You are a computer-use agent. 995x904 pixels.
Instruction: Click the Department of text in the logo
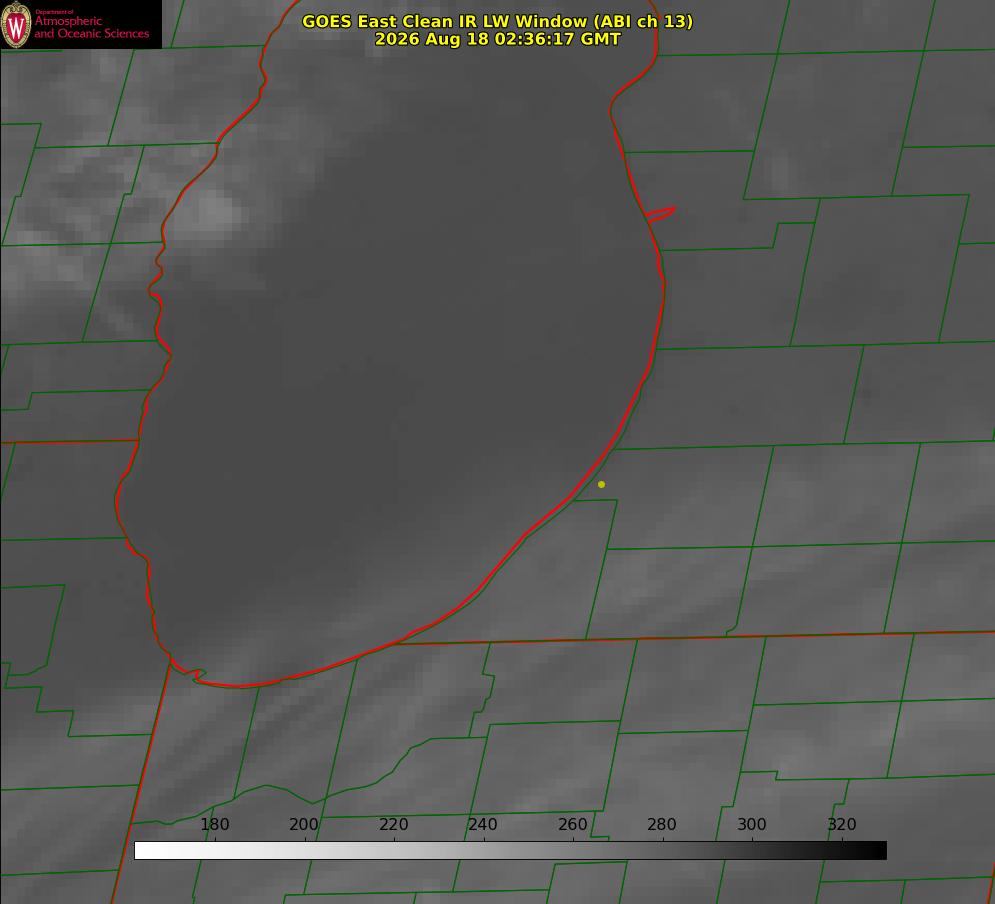click(54, 12)
